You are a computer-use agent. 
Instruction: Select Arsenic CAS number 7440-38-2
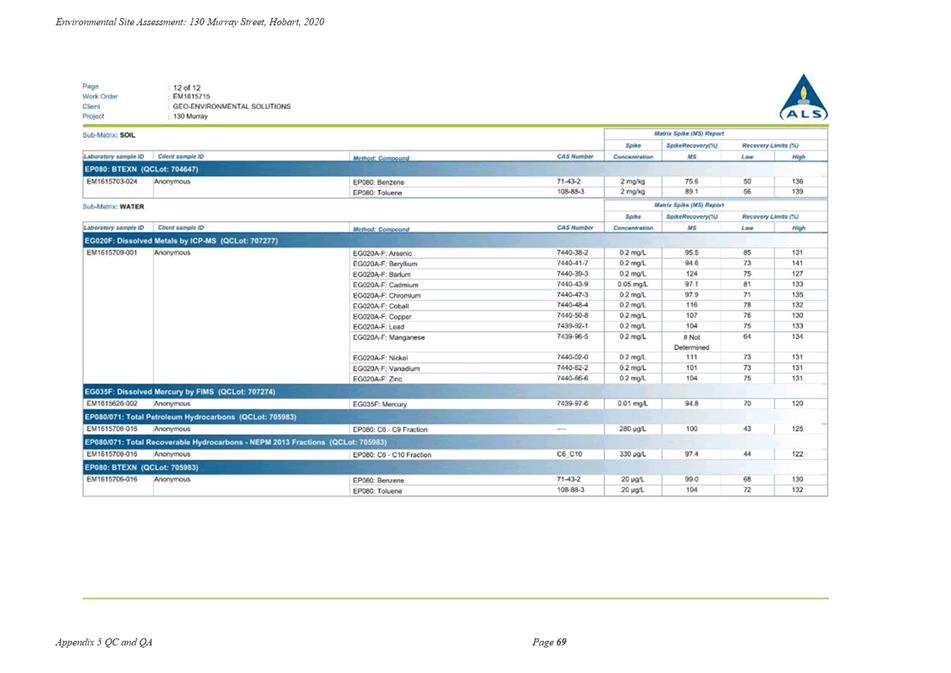point(572,253)
